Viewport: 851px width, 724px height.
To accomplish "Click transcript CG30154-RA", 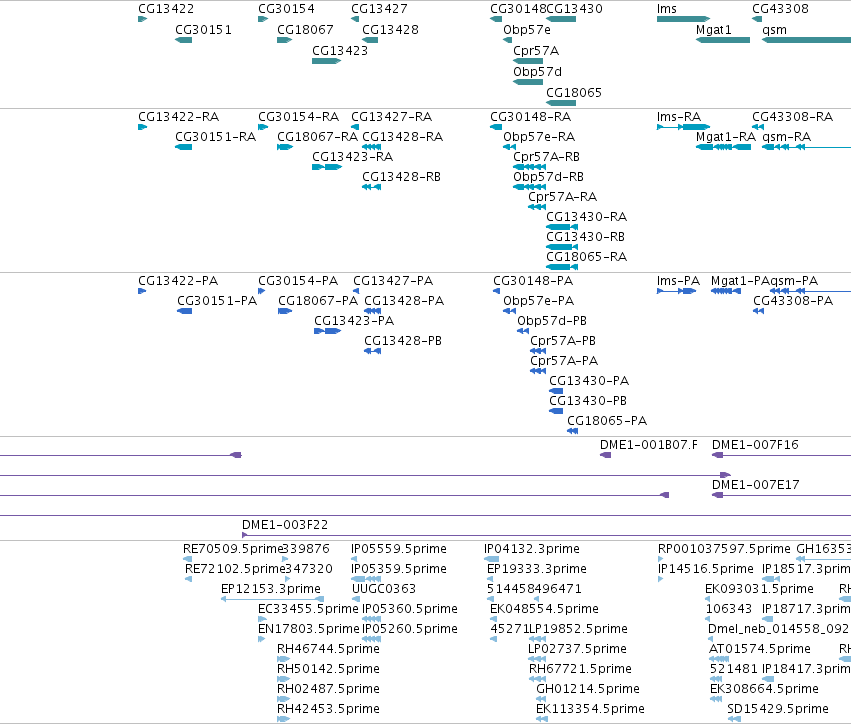I will point(263,127).
